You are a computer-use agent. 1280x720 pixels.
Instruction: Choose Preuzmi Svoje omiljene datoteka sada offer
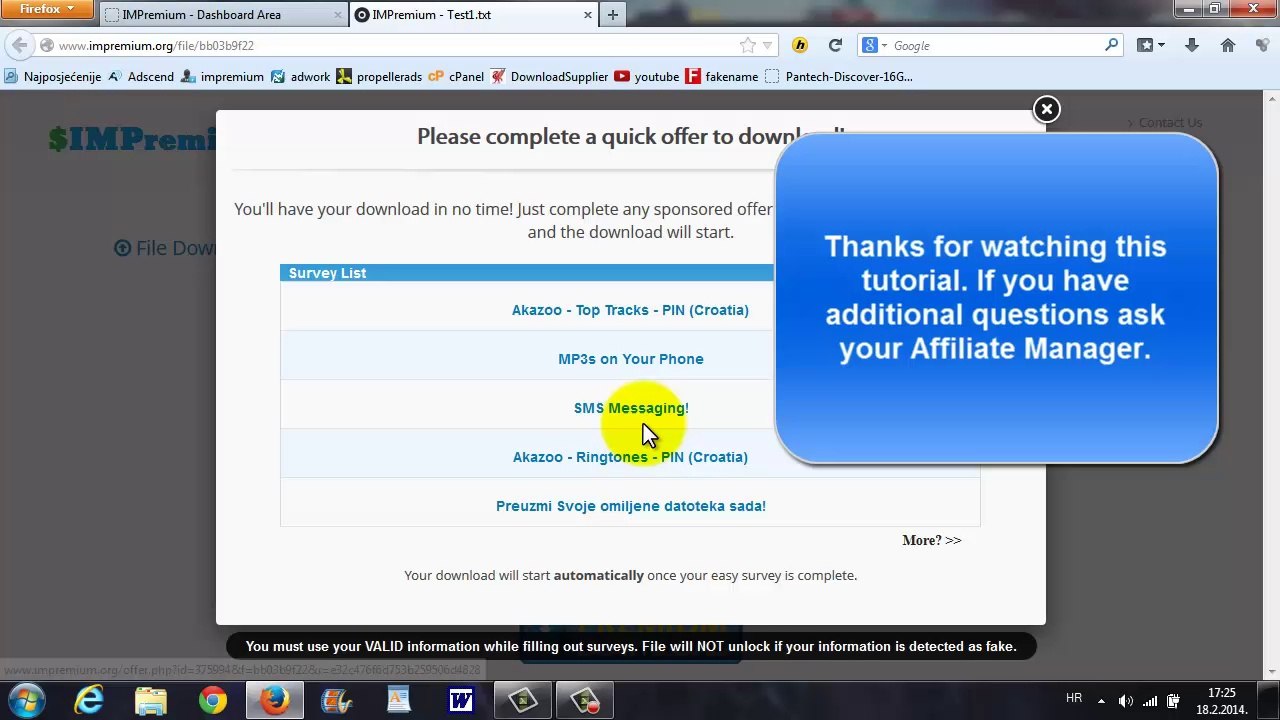pos(630,506)
